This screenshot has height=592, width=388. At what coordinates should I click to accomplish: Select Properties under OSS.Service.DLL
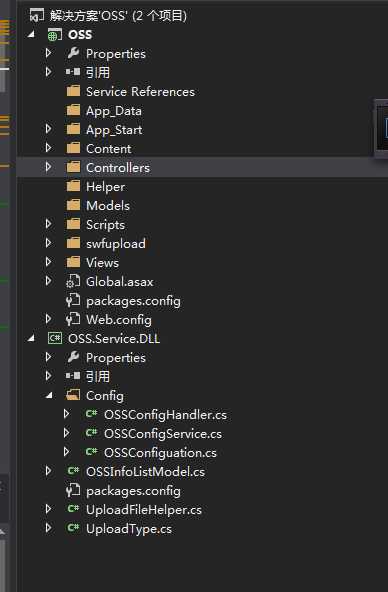(116, 358)
